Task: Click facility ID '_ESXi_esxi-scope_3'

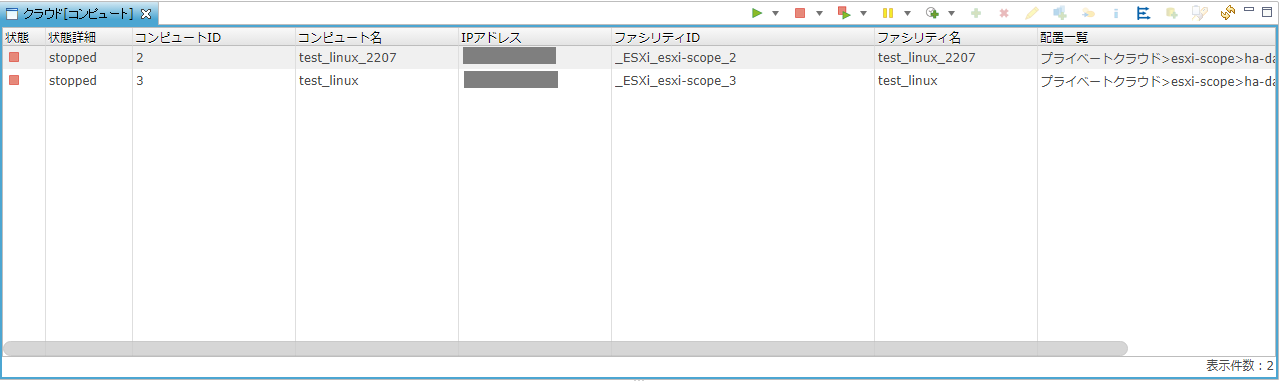Action: coord(675,81)
